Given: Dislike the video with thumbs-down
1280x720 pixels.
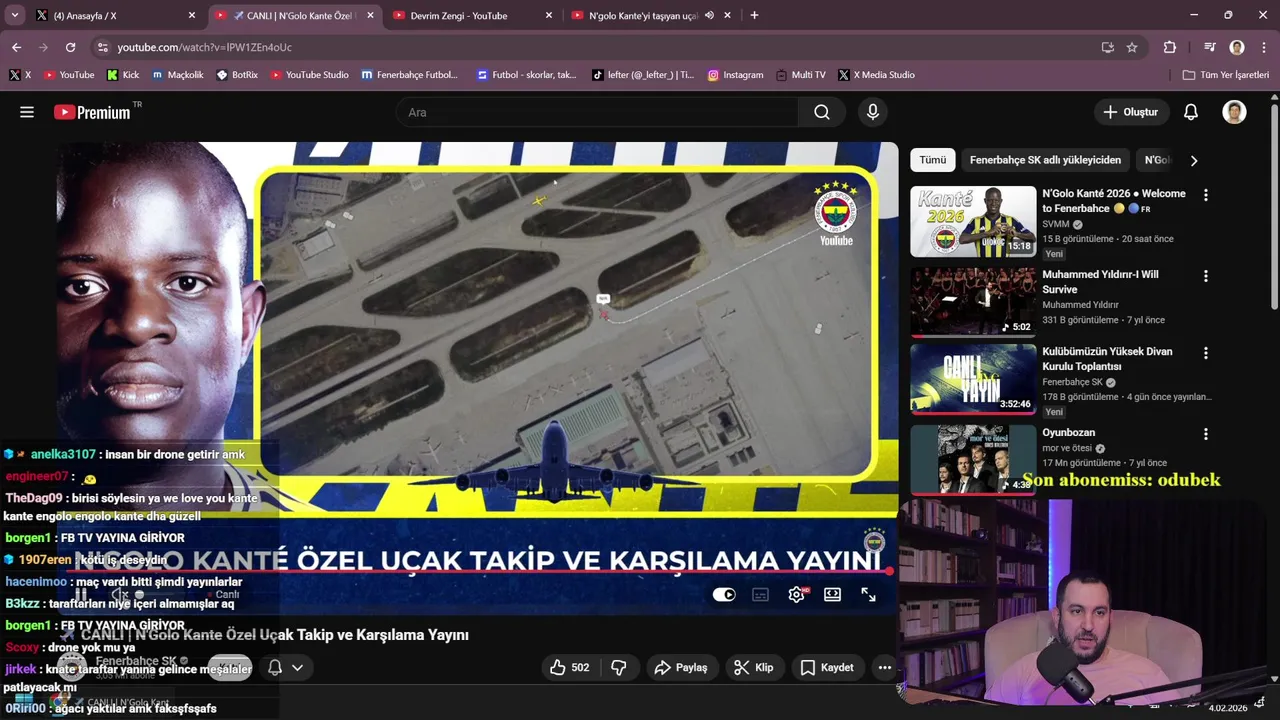Looking at the screenshot, I should 619,667.
